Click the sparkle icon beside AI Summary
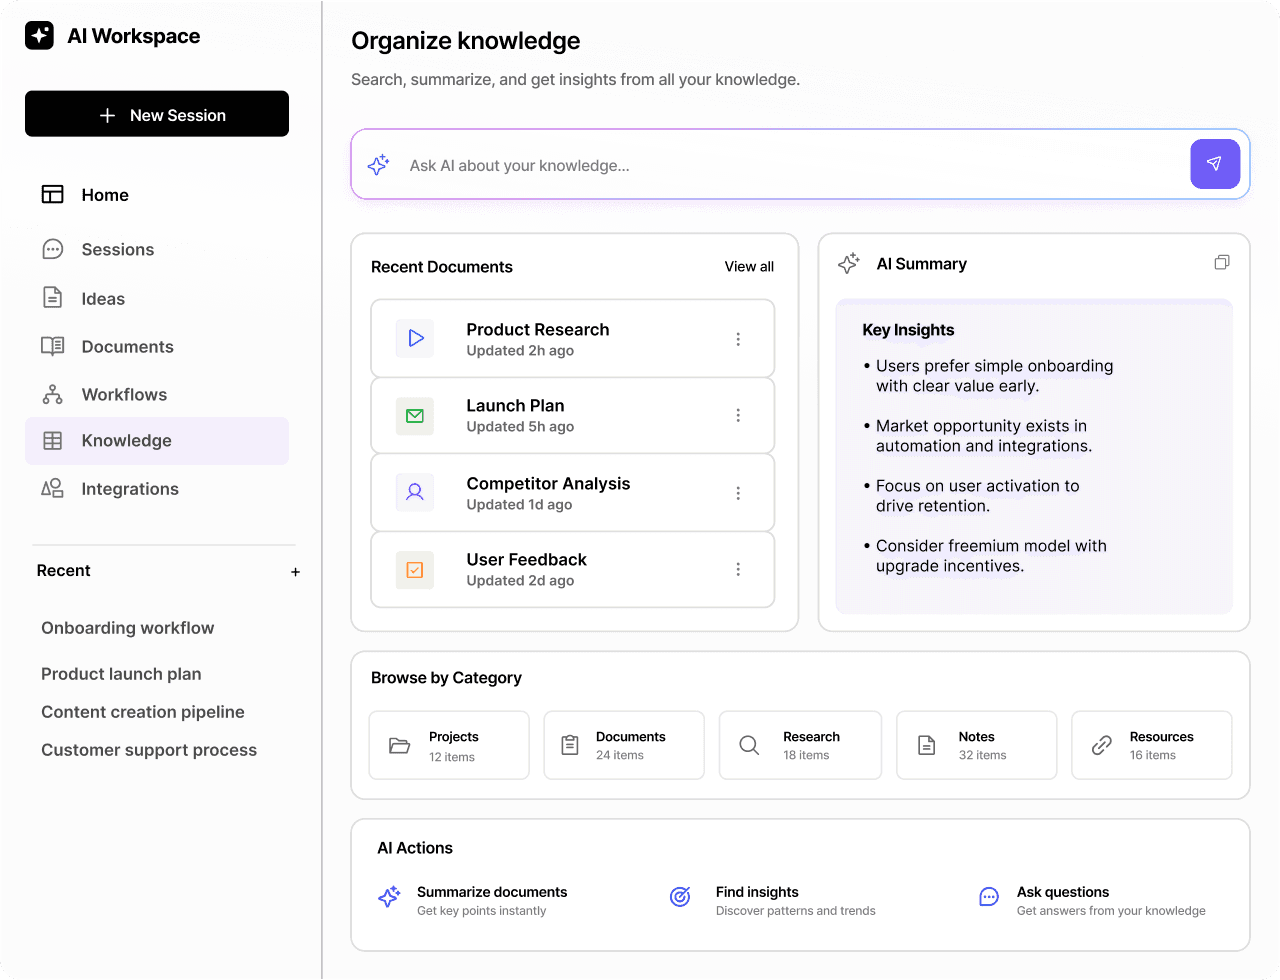This screenshot has width=1280, height=980. pyautogui.click(x=849, y=263)
